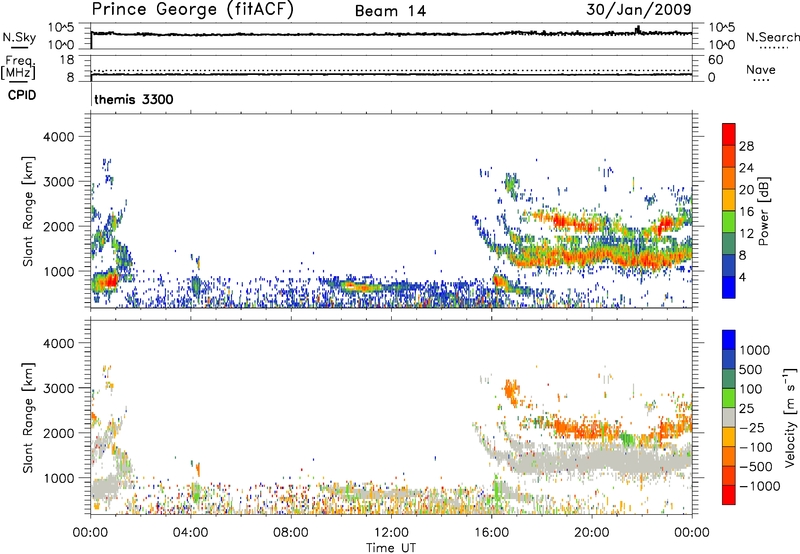Click the solid line sample under N.Sky
800x554 pixels.
(19, 47)
